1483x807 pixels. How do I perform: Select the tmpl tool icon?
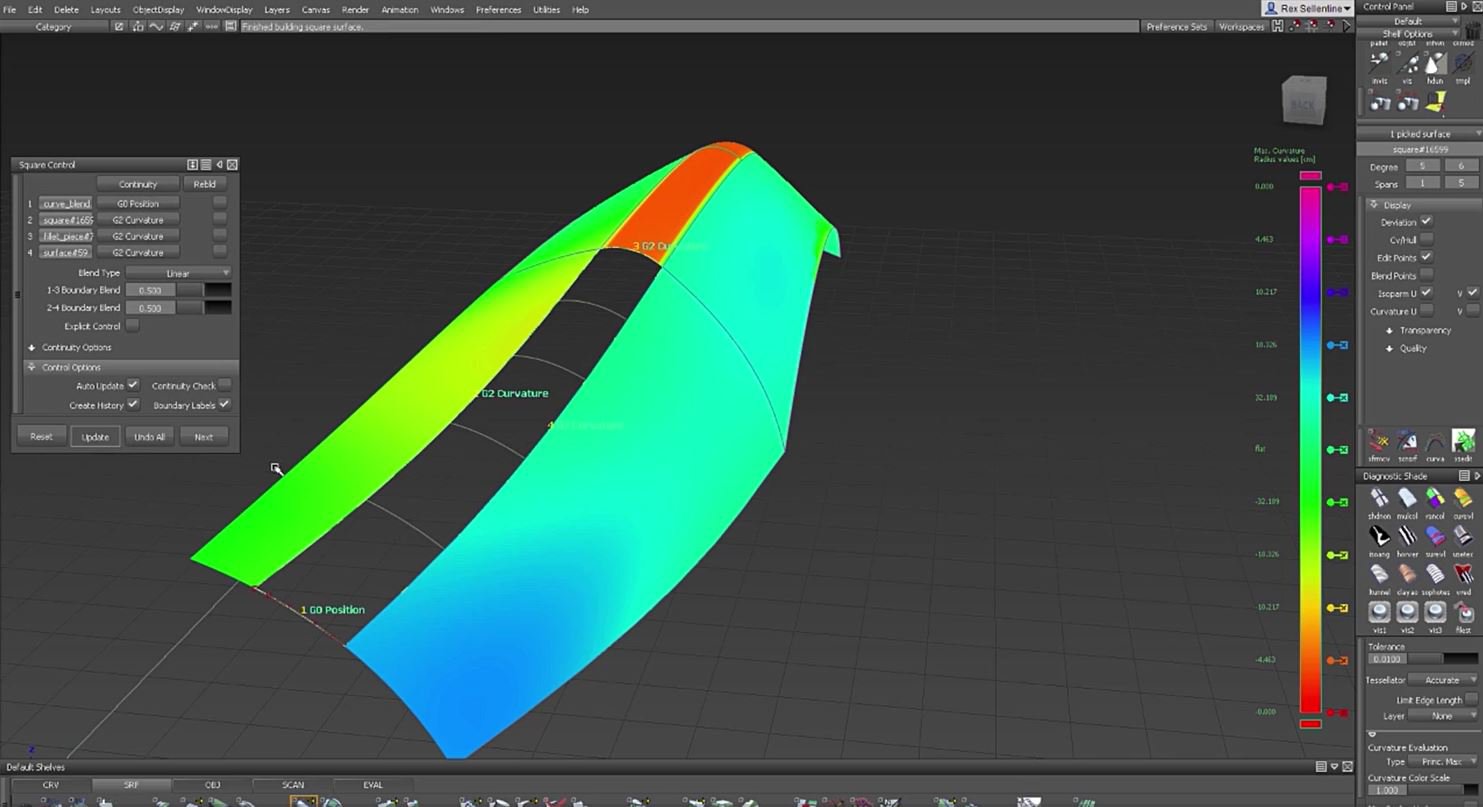(1463, 63)
